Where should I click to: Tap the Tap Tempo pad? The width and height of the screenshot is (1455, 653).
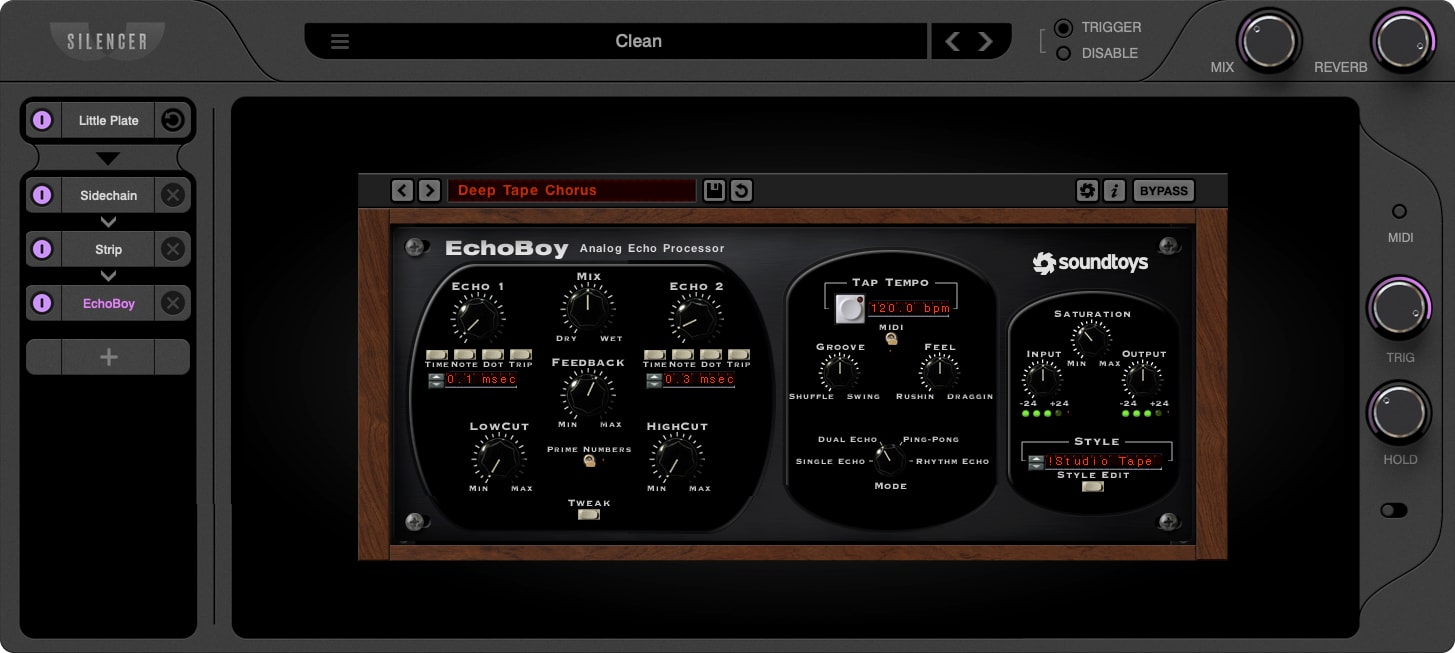849,308
